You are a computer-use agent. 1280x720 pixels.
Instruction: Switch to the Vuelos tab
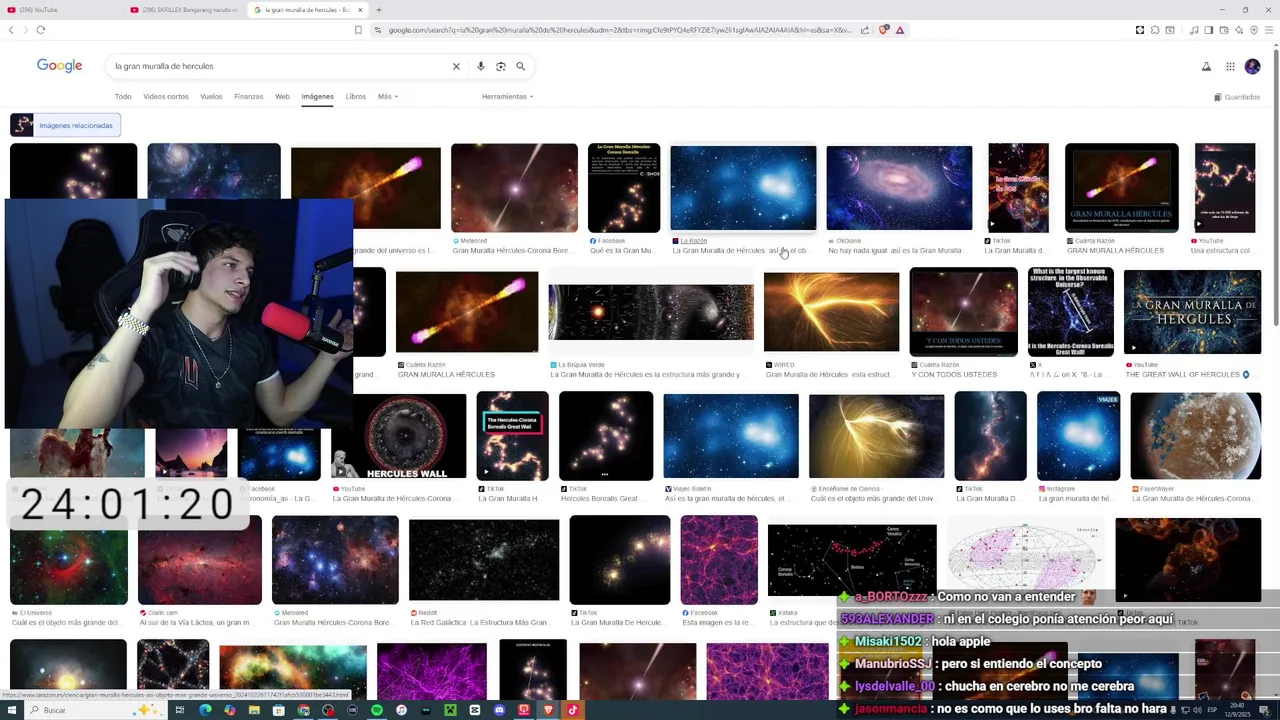211,97
